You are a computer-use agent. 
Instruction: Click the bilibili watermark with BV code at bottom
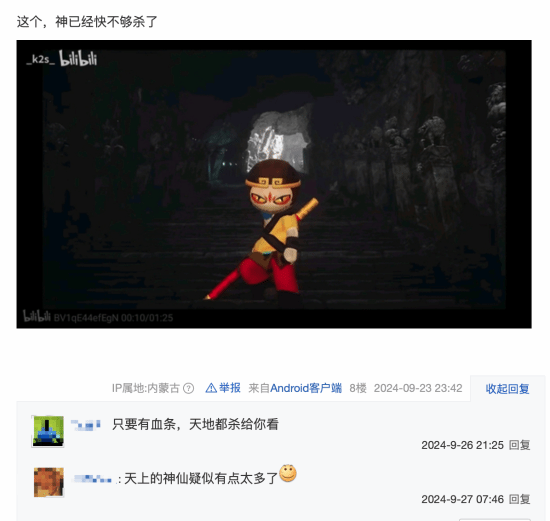tap(98, 317)
